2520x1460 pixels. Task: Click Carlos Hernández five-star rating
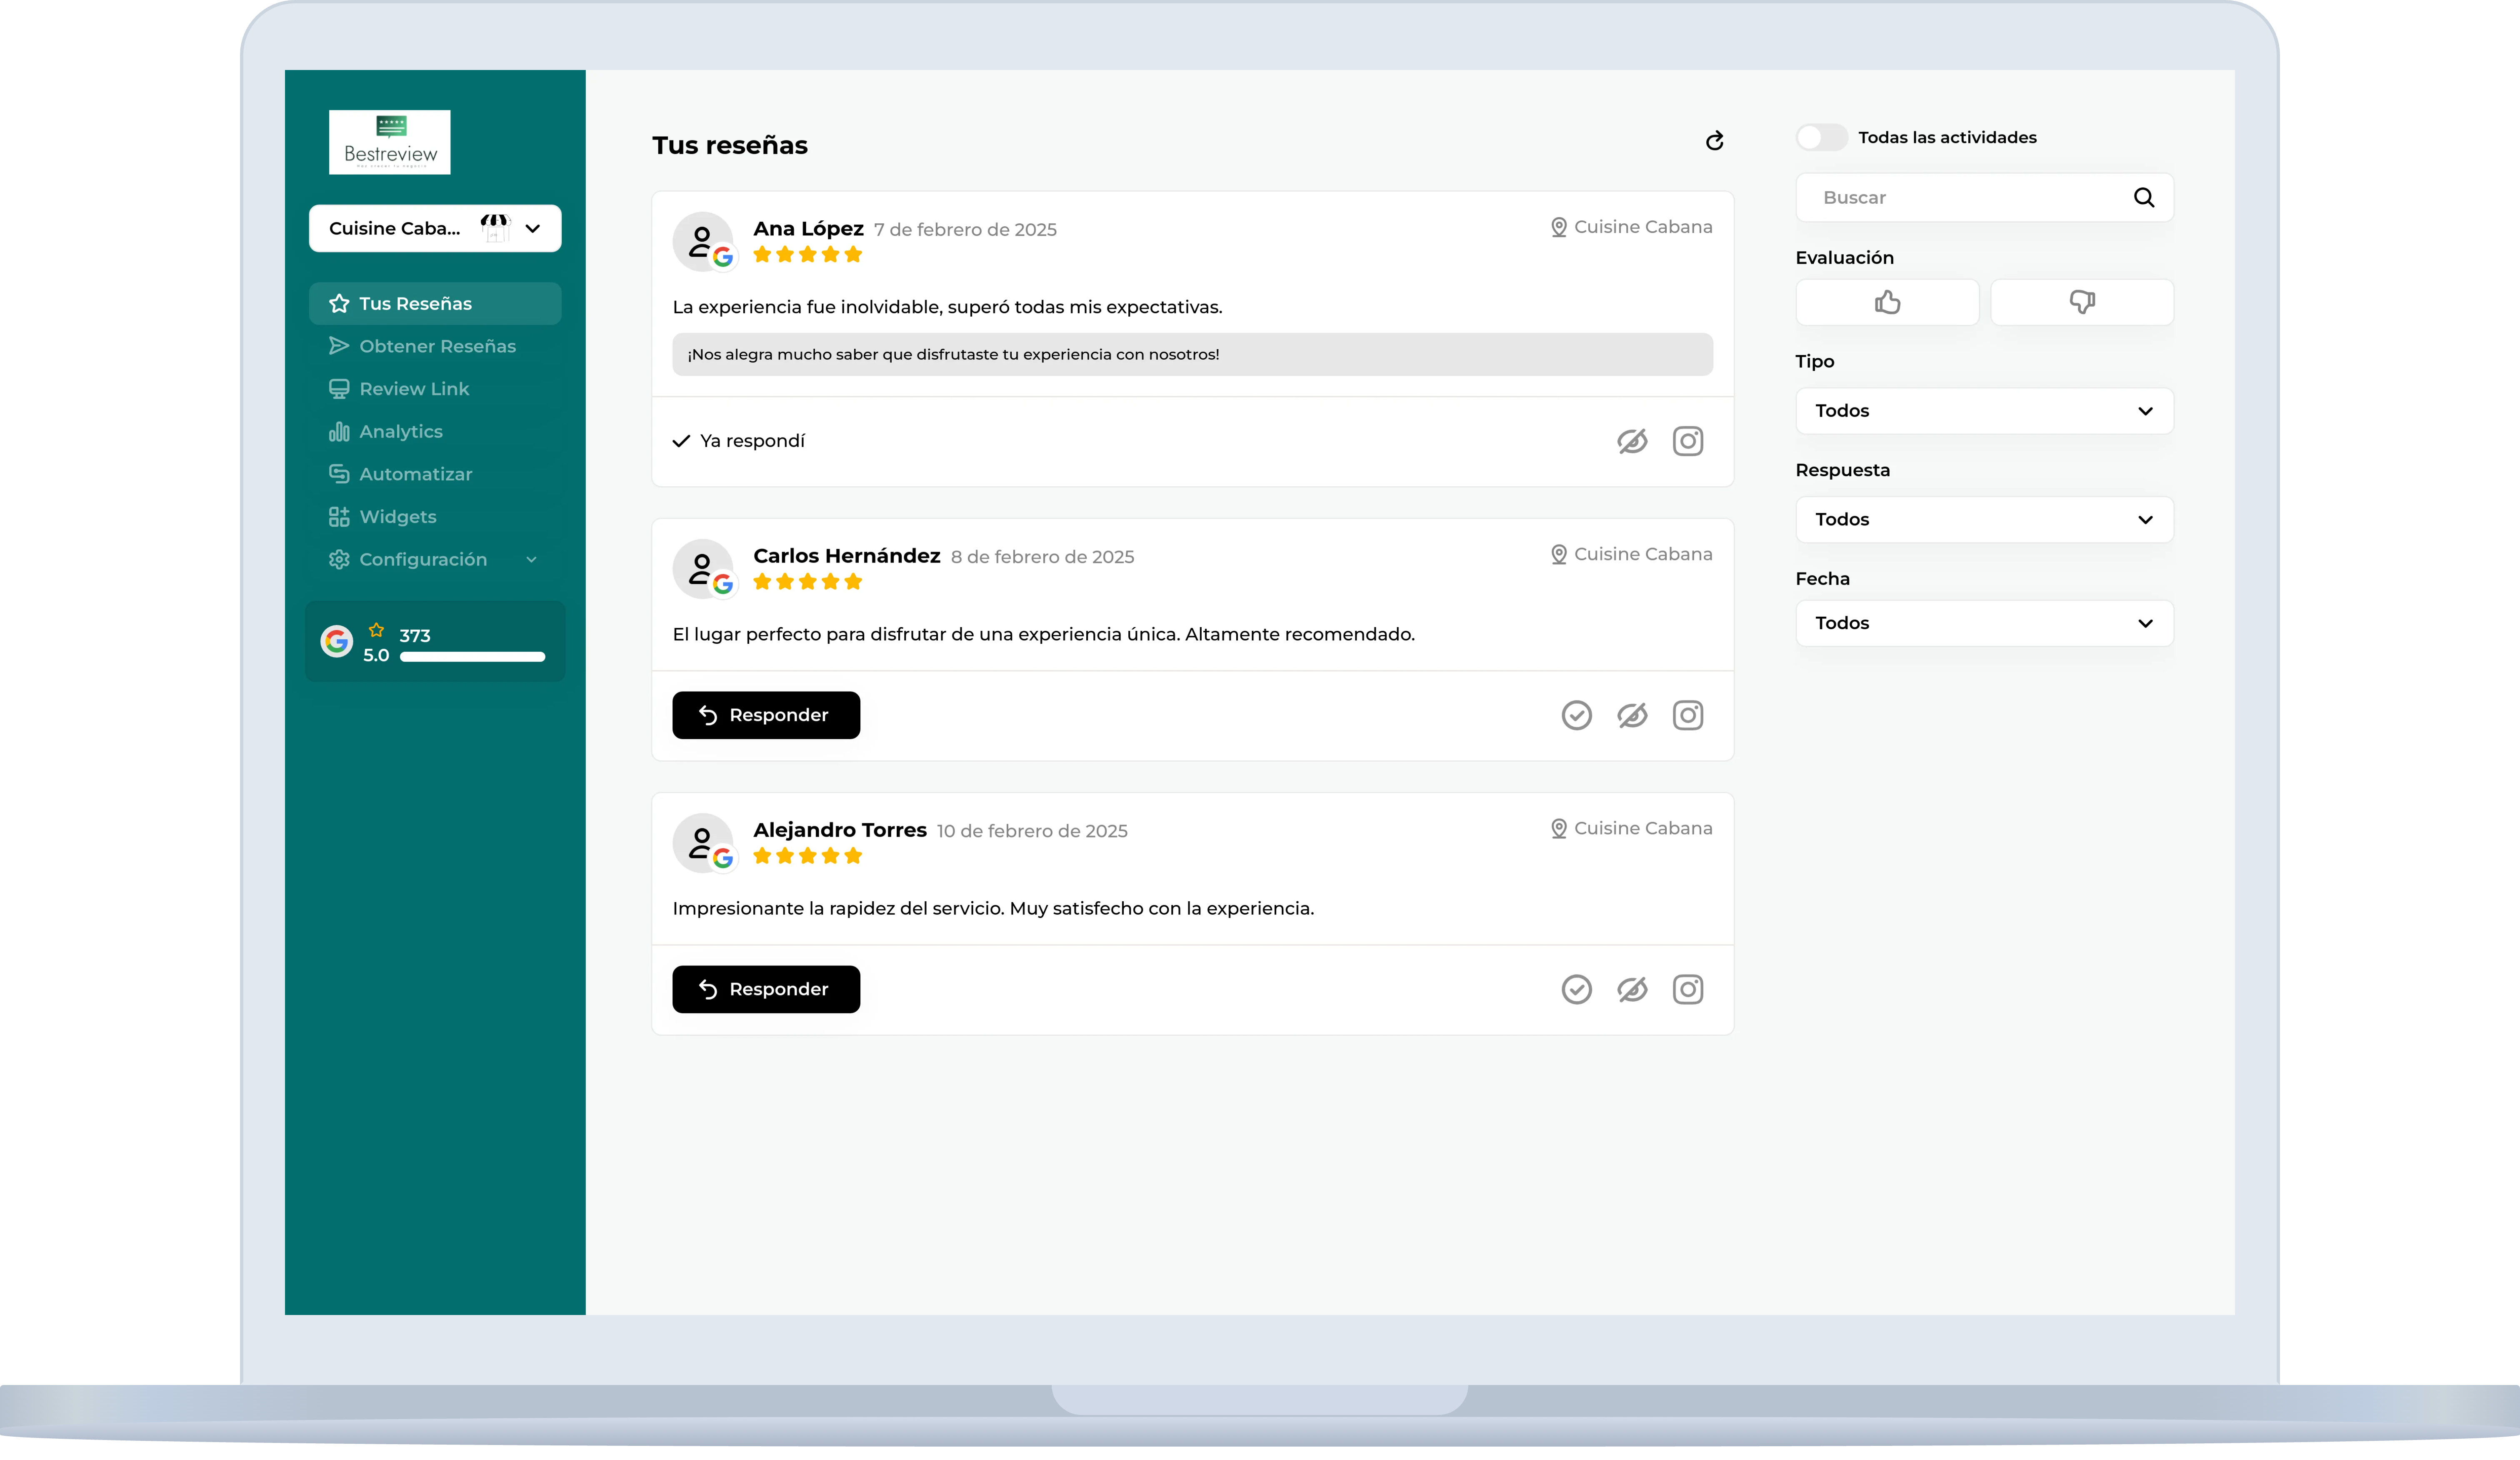pos(807,582)
